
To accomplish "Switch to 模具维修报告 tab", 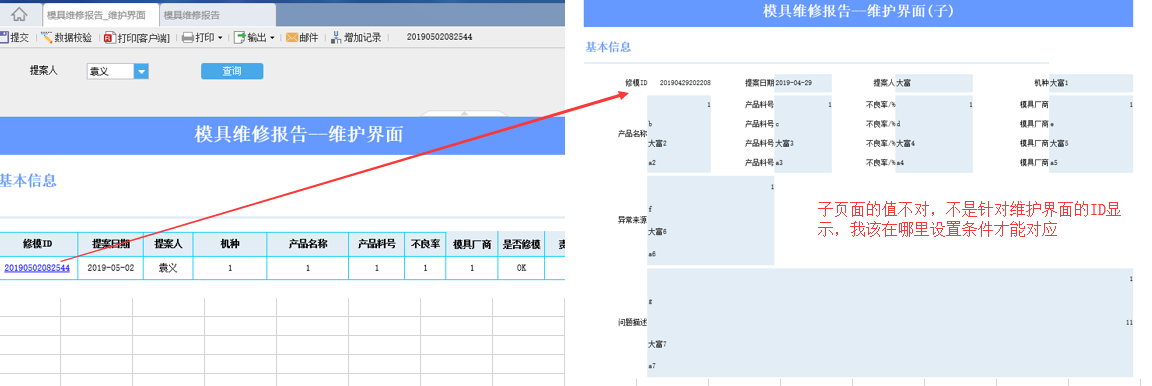I will (217, 15).
